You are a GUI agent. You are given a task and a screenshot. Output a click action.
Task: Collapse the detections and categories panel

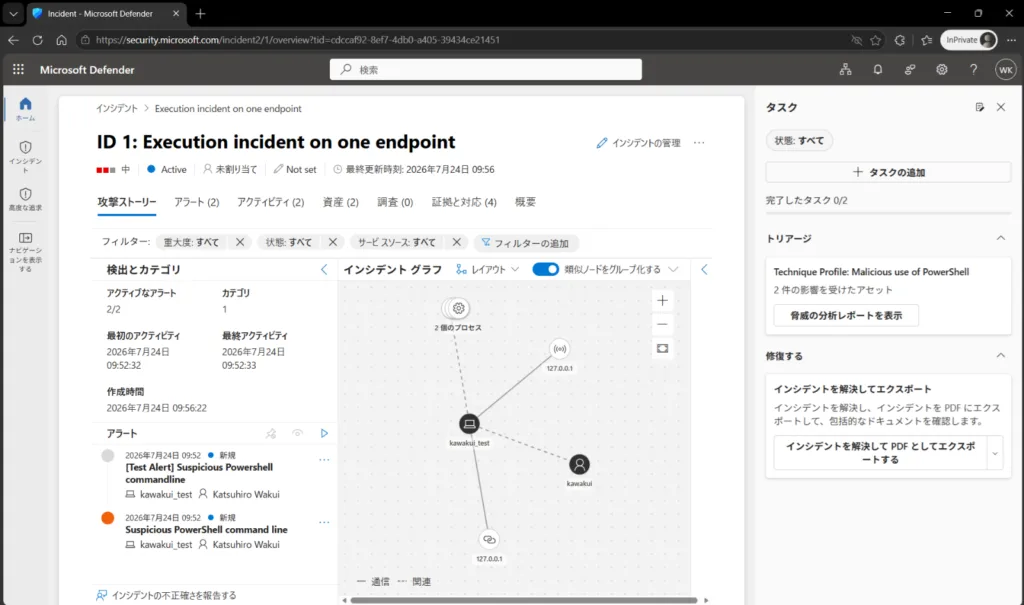tap(324, 269)
